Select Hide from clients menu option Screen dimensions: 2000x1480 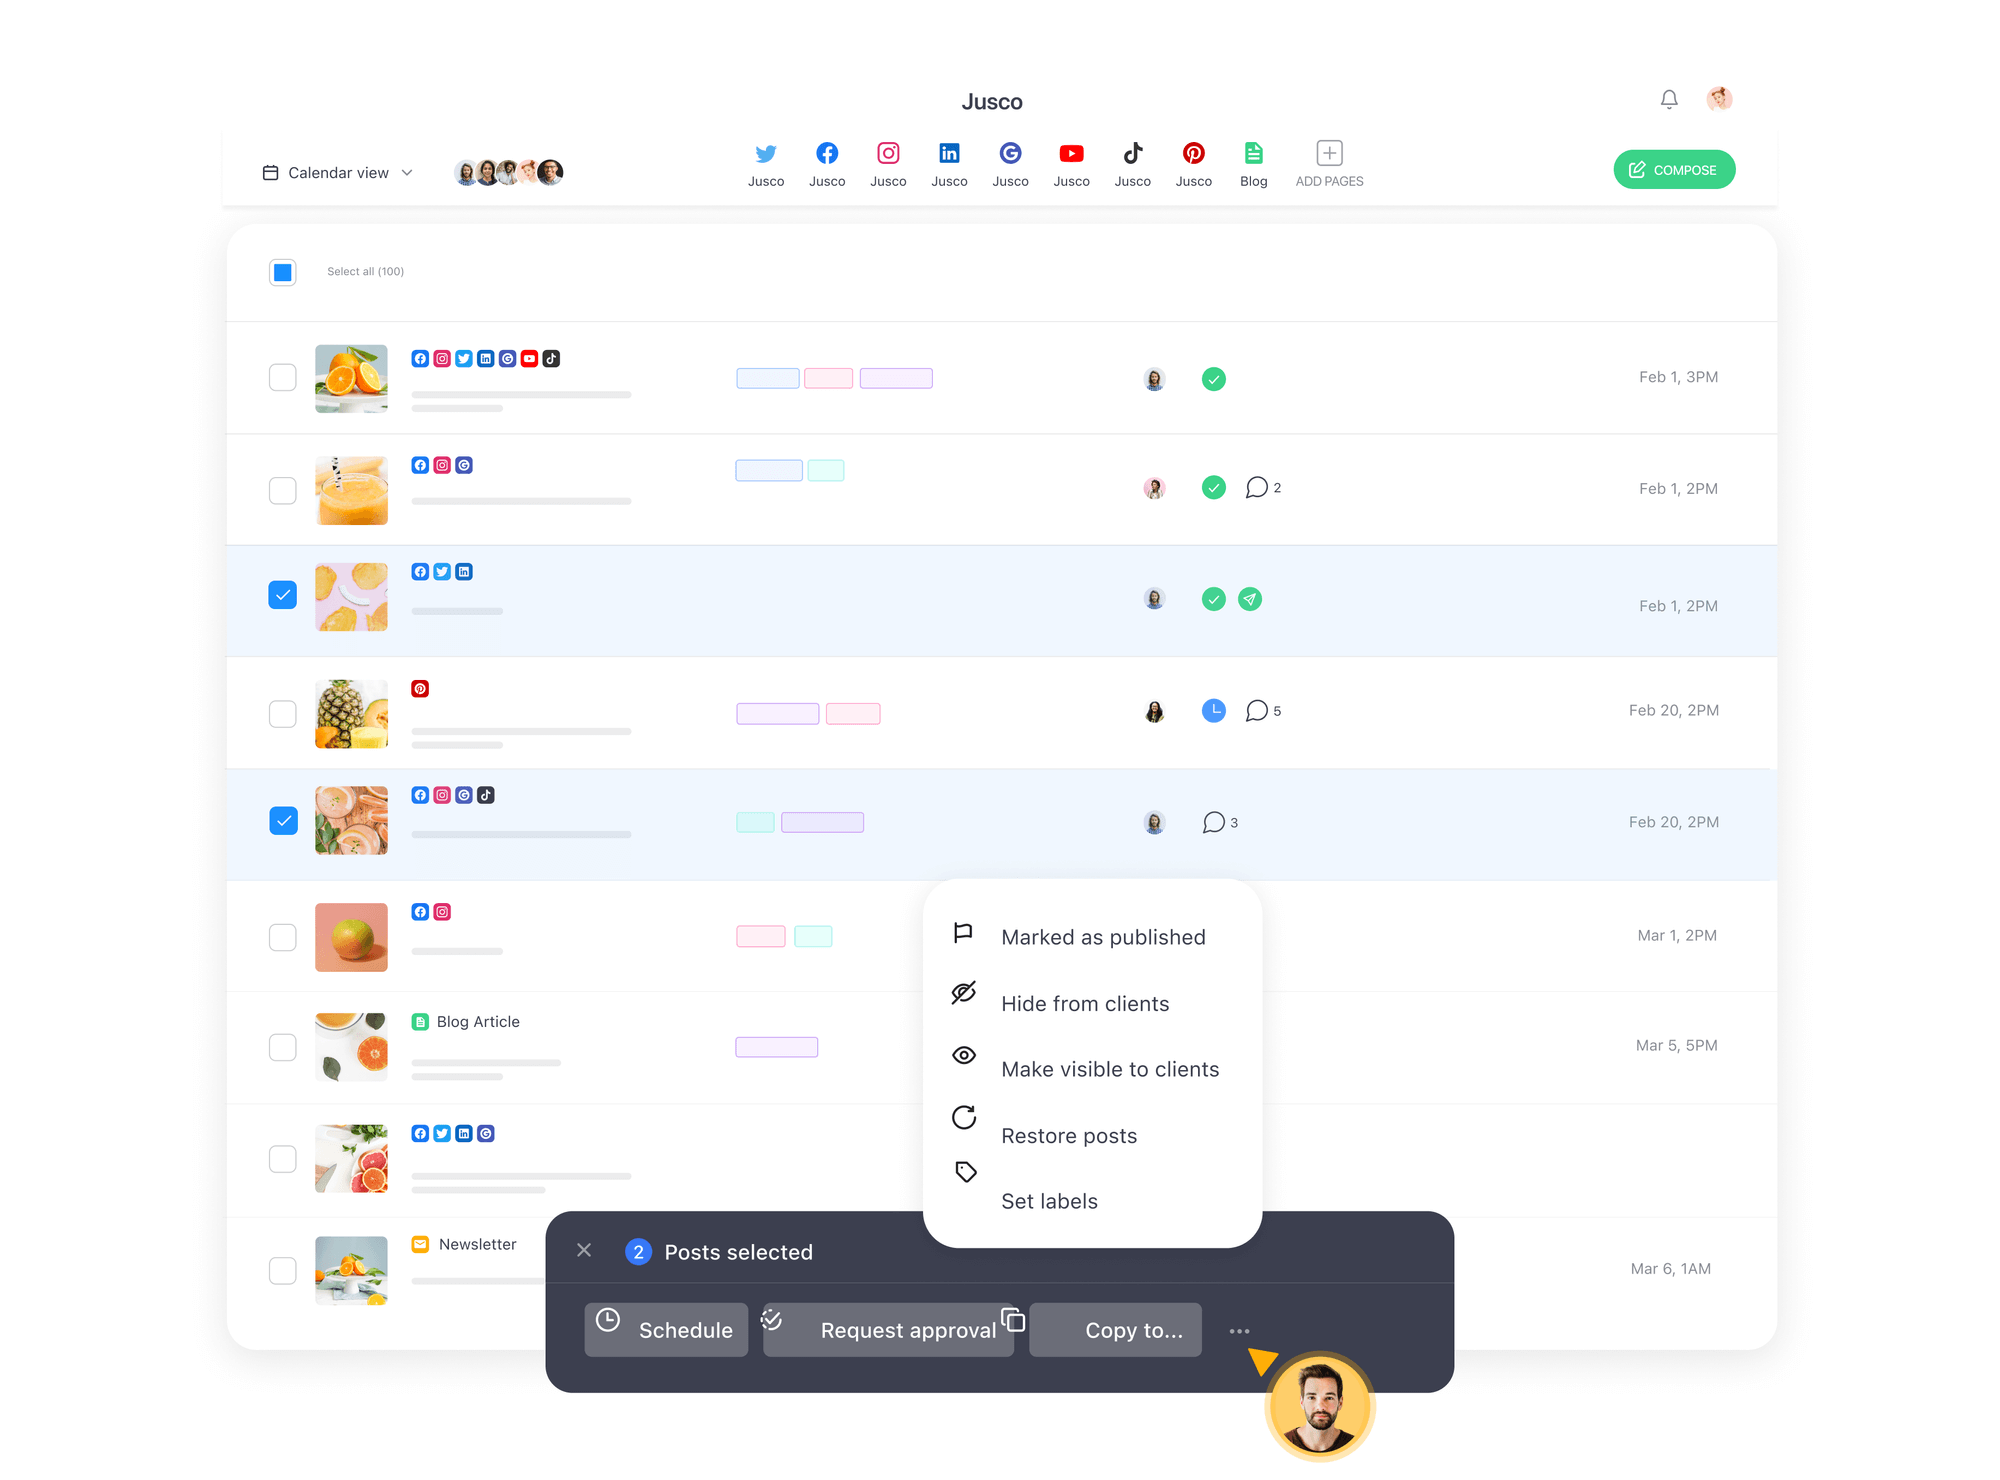[x=1083, y=1003]
